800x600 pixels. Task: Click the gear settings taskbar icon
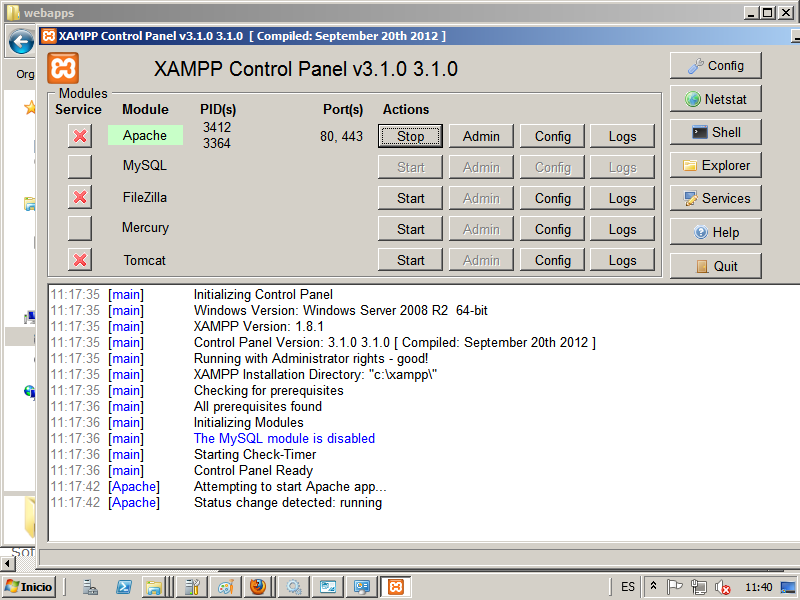pos(294,587)
